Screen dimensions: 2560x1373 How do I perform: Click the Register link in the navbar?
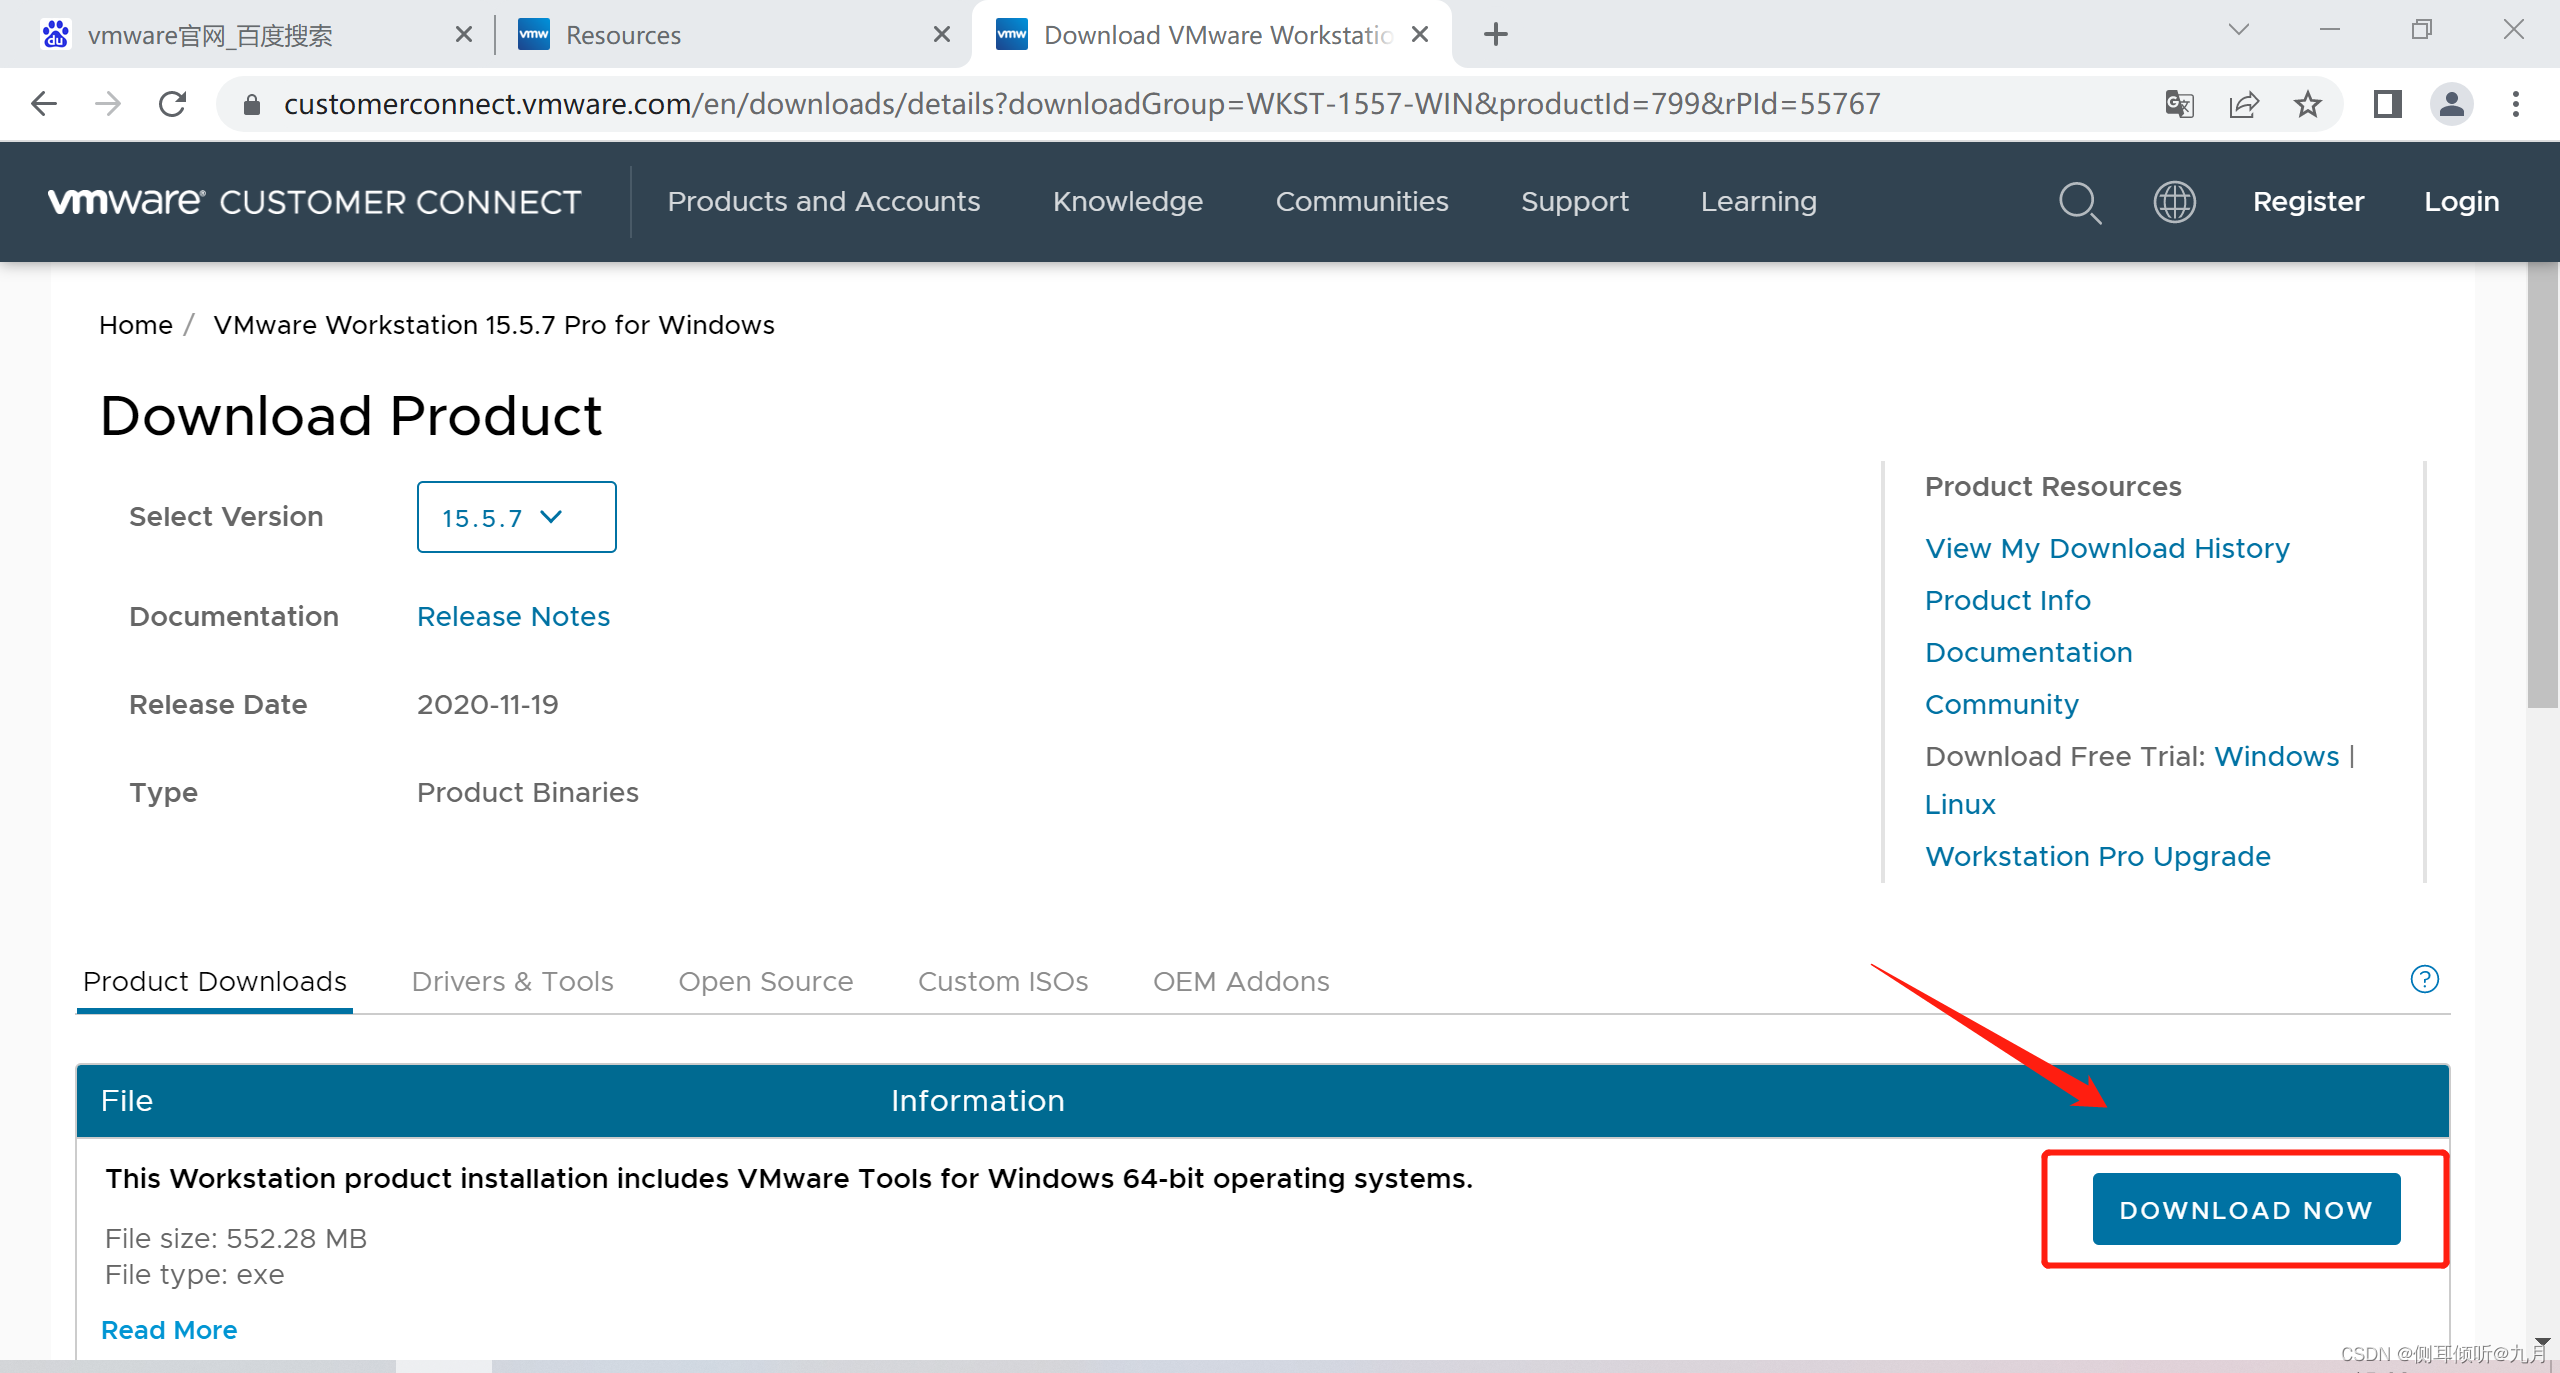pyautogui.click(x=2308, y=201)
